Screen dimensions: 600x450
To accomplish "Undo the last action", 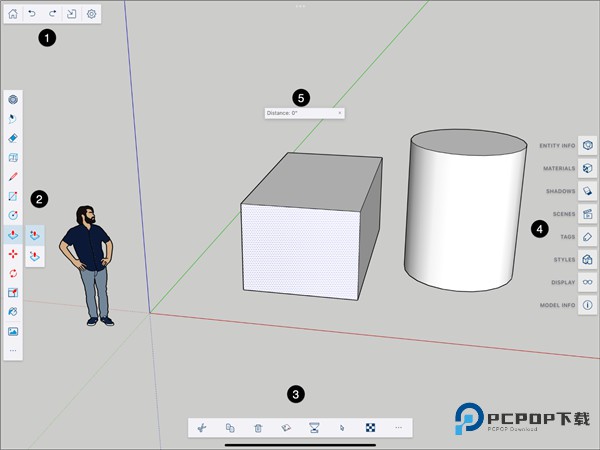I will point(33,14).
